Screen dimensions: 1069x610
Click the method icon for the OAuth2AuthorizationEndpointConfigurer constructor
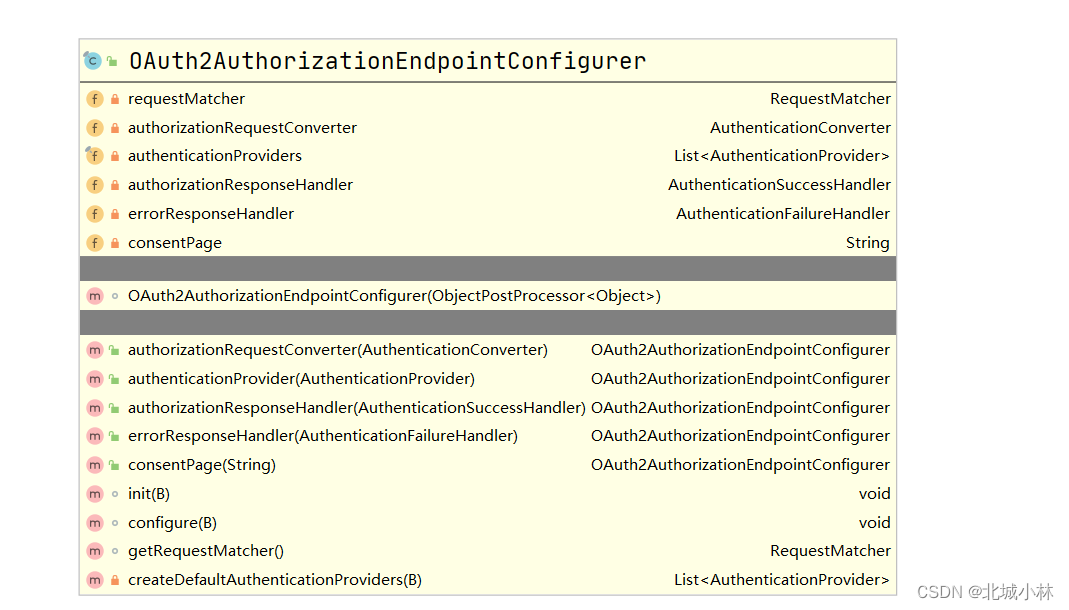pos(95,295)
